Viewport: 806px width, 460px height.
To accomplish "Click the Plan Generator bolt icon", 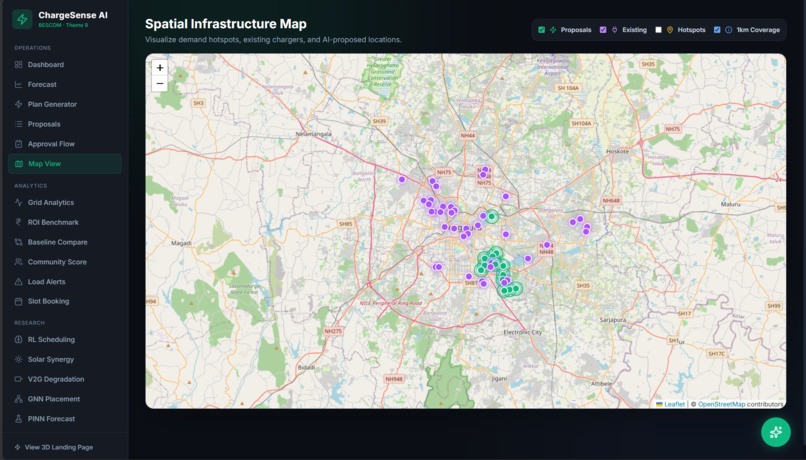I will [19, 104].
